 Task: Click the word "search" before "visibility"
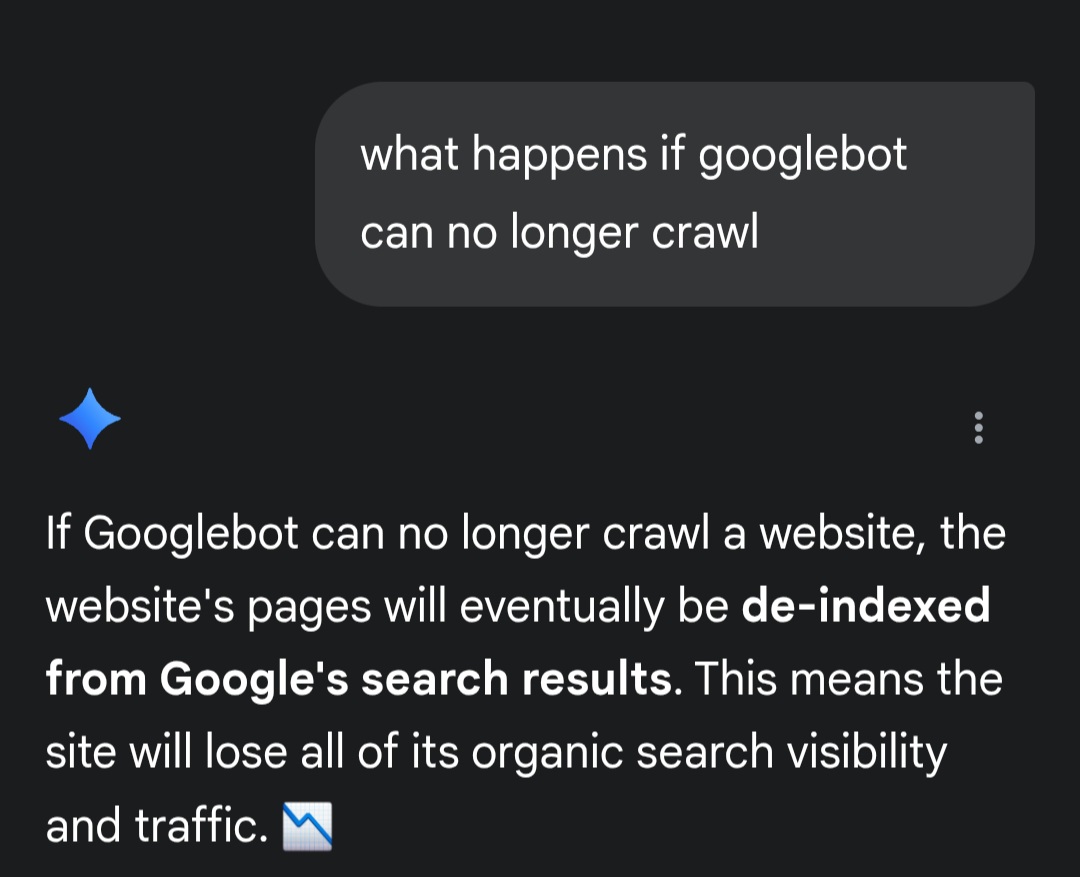tap(704, 752)
